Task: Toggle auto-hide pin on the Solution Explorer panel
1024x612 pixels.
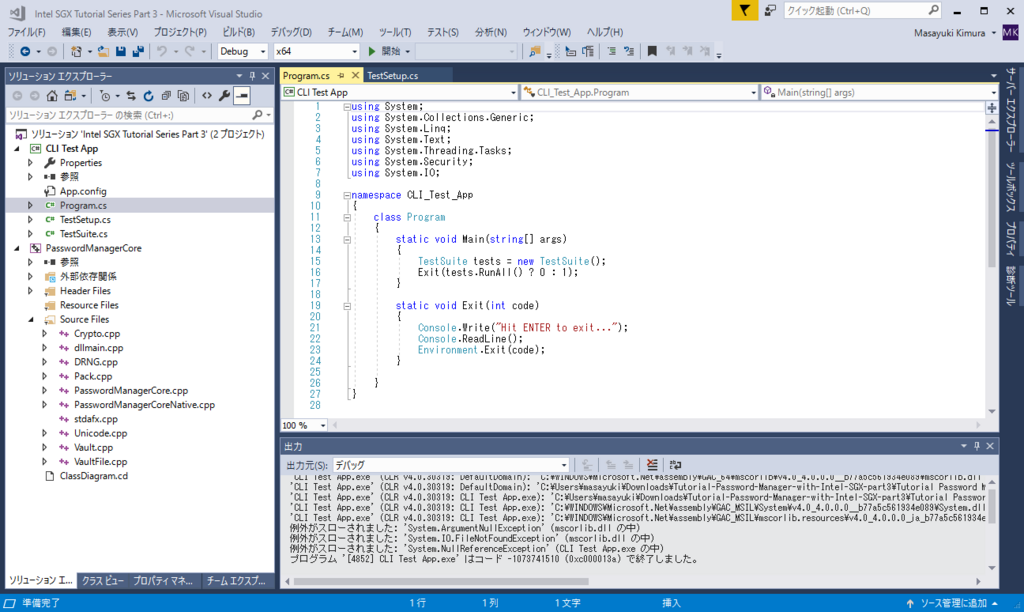Action: pos(252,76)
